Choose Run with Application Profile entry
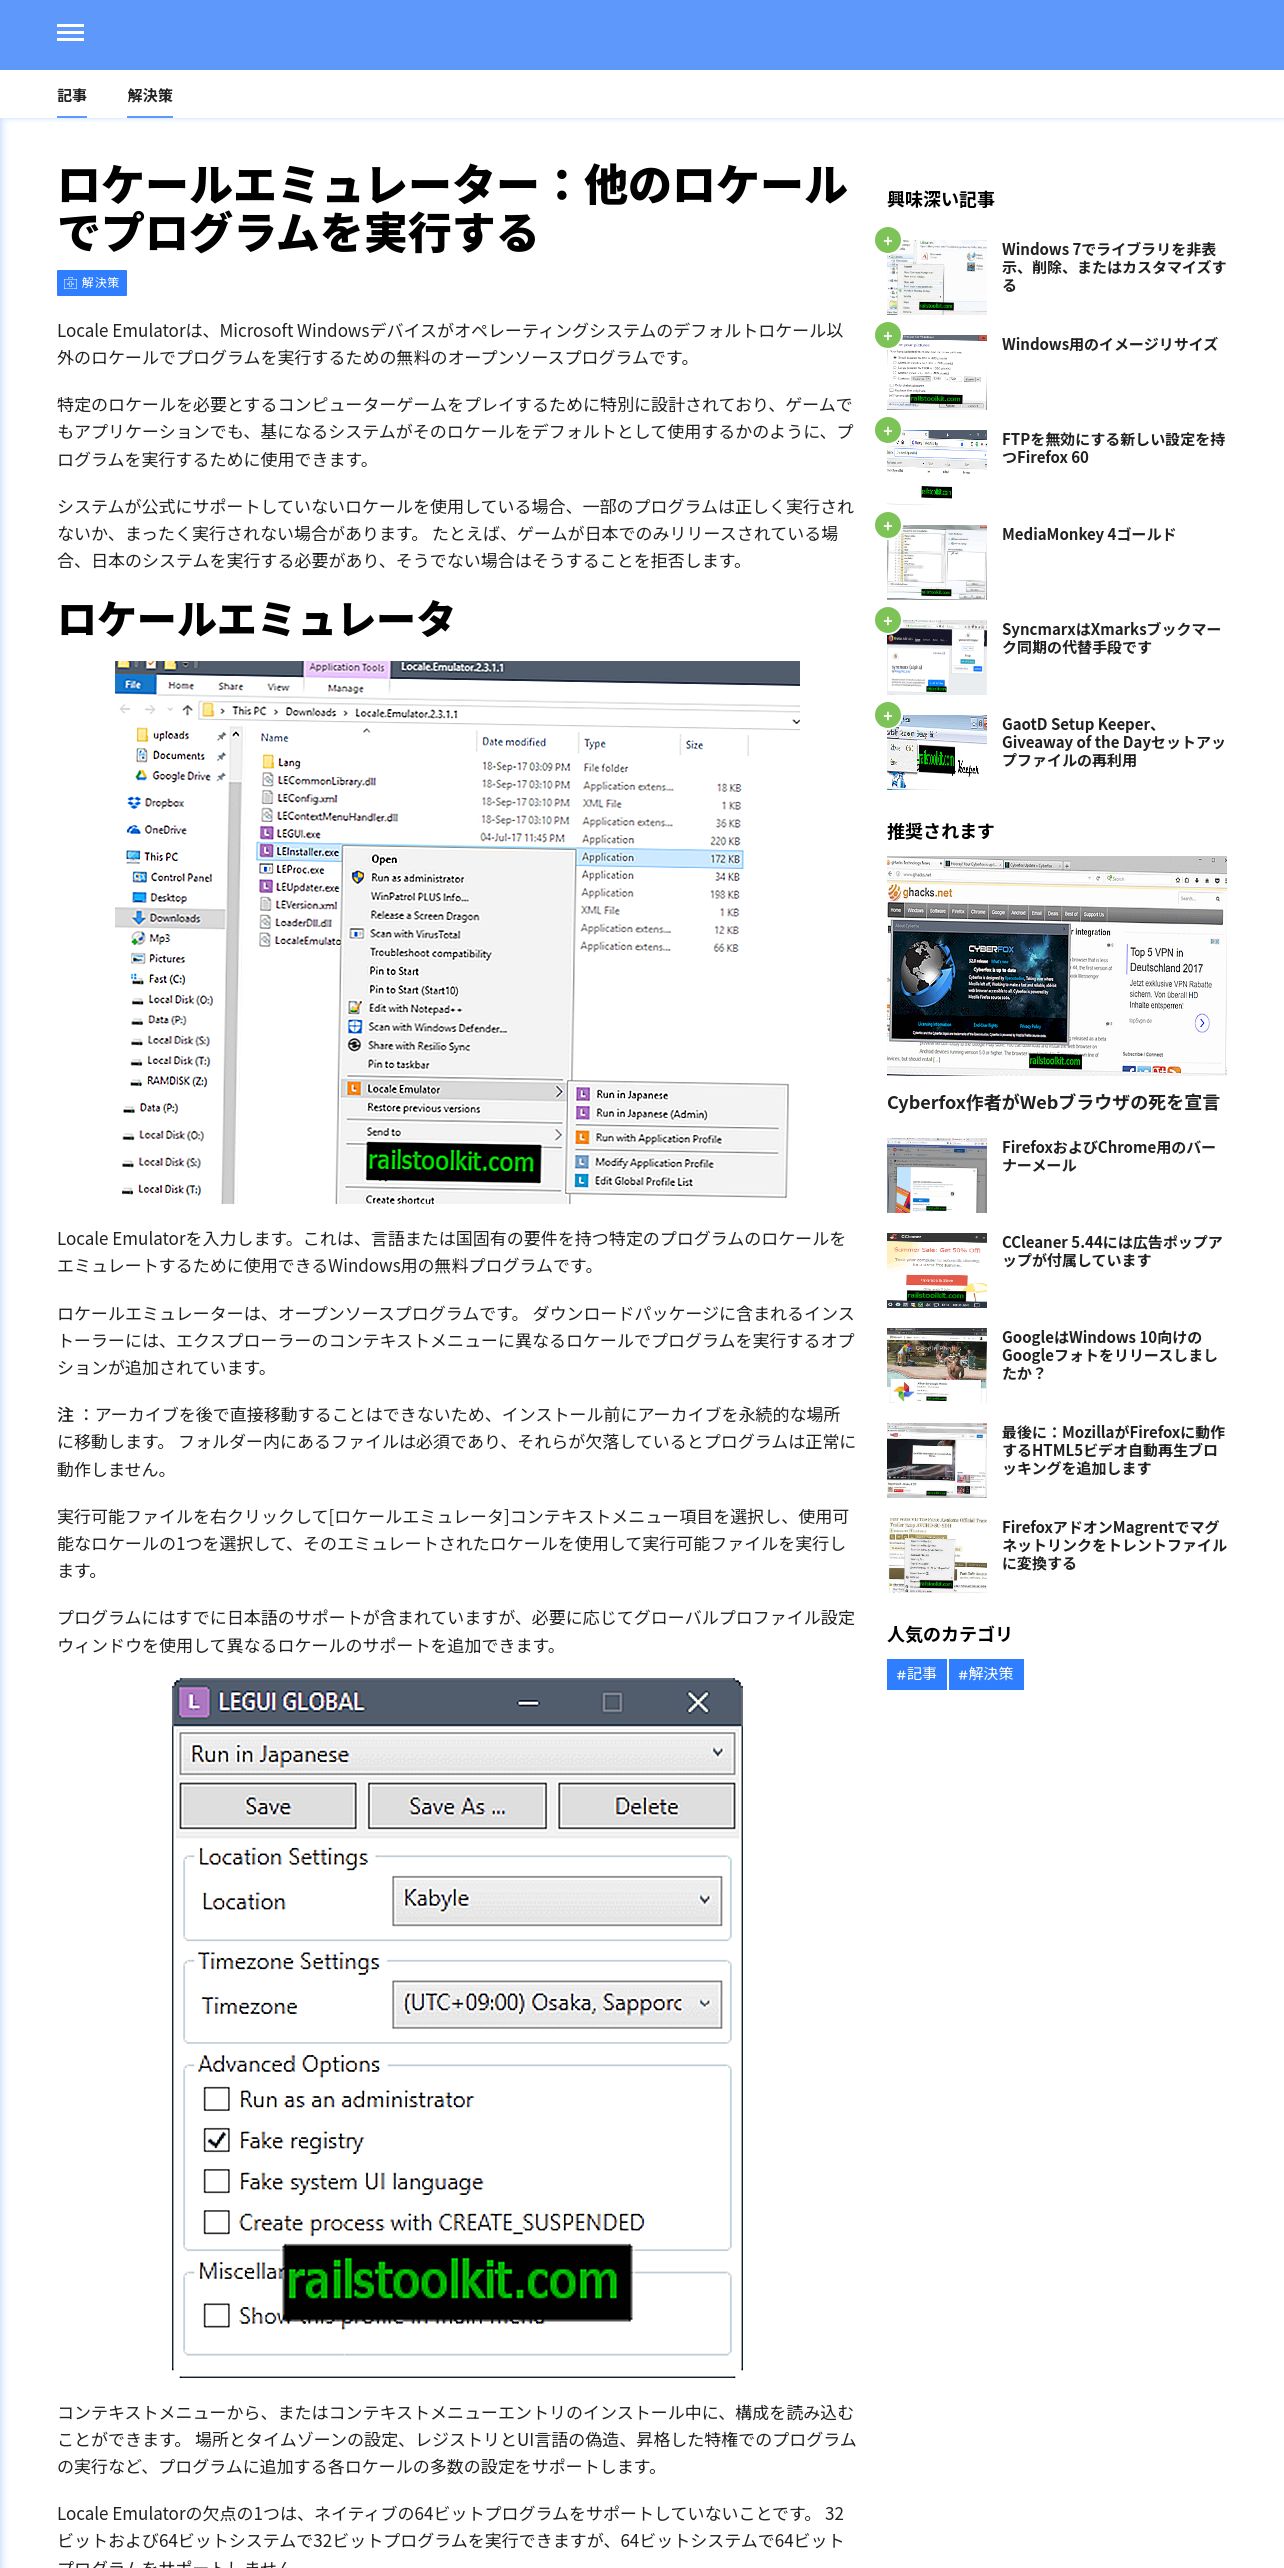The height and width of the screenshot is (2568, 1284). pos(658,1139)
